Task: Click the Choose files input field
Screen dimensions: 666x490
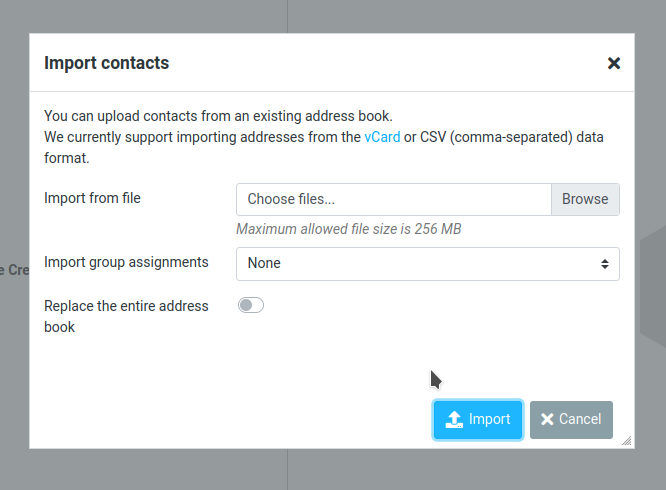Action: point(394,199)
